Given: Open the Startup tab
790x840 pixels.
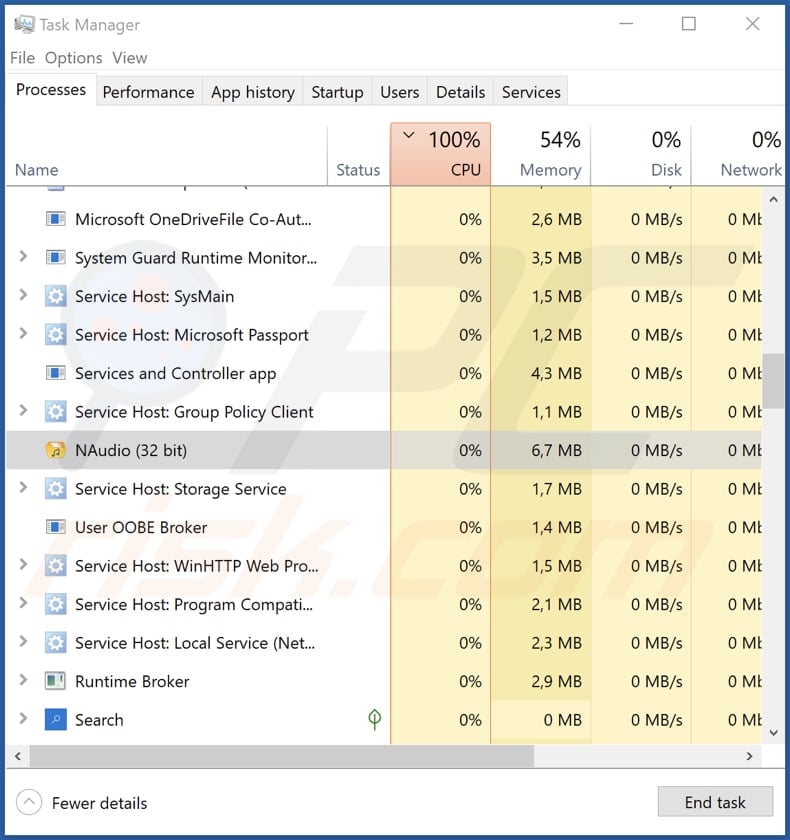Looking at the screenshot, I should tap(337, 92).
